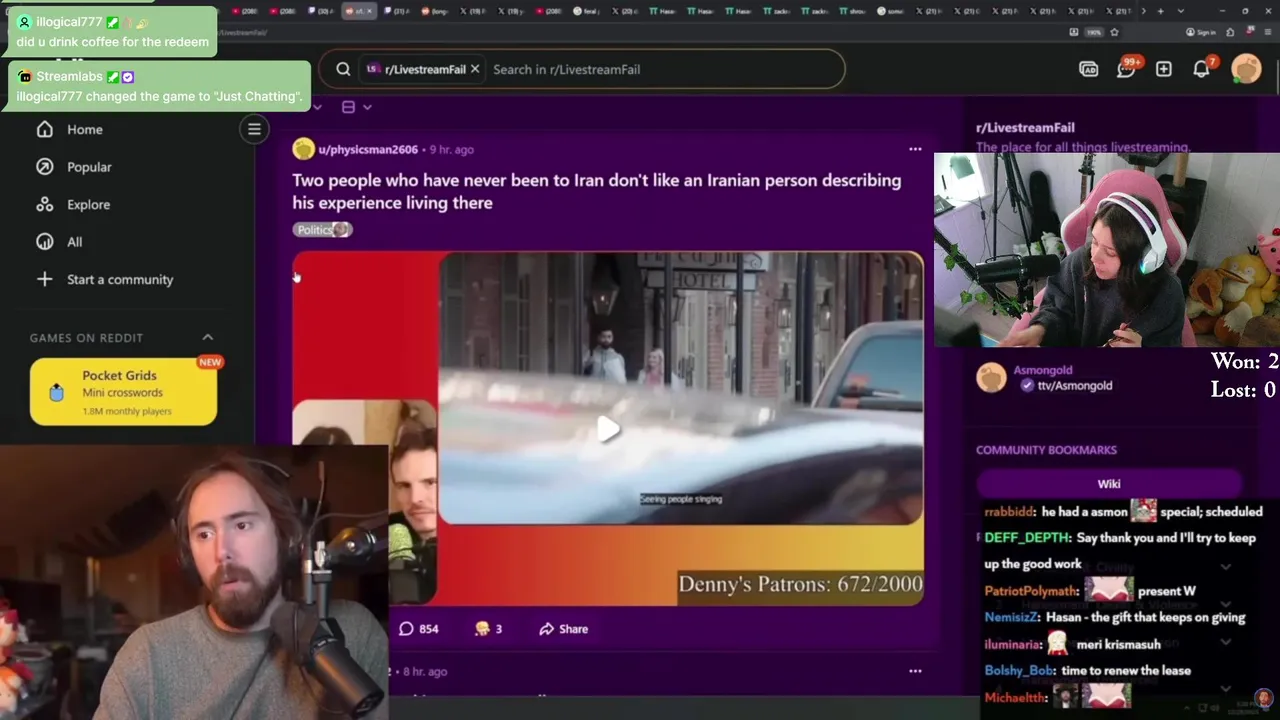Screen dimensions: 1280x720
Task: Open the view layout dropdown
Action: pyautogui.click(x=356, y=107)
